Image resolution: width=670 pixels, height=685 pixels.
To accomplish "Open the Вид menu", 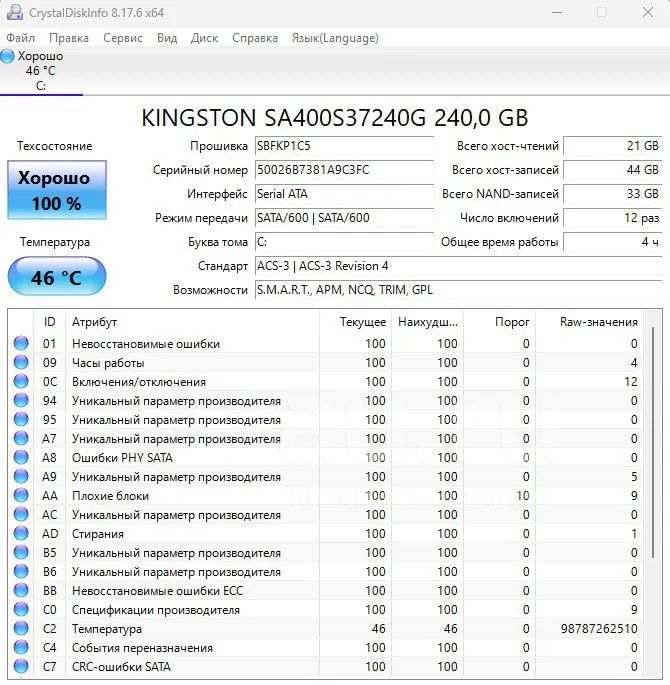I will pos(167,38).
